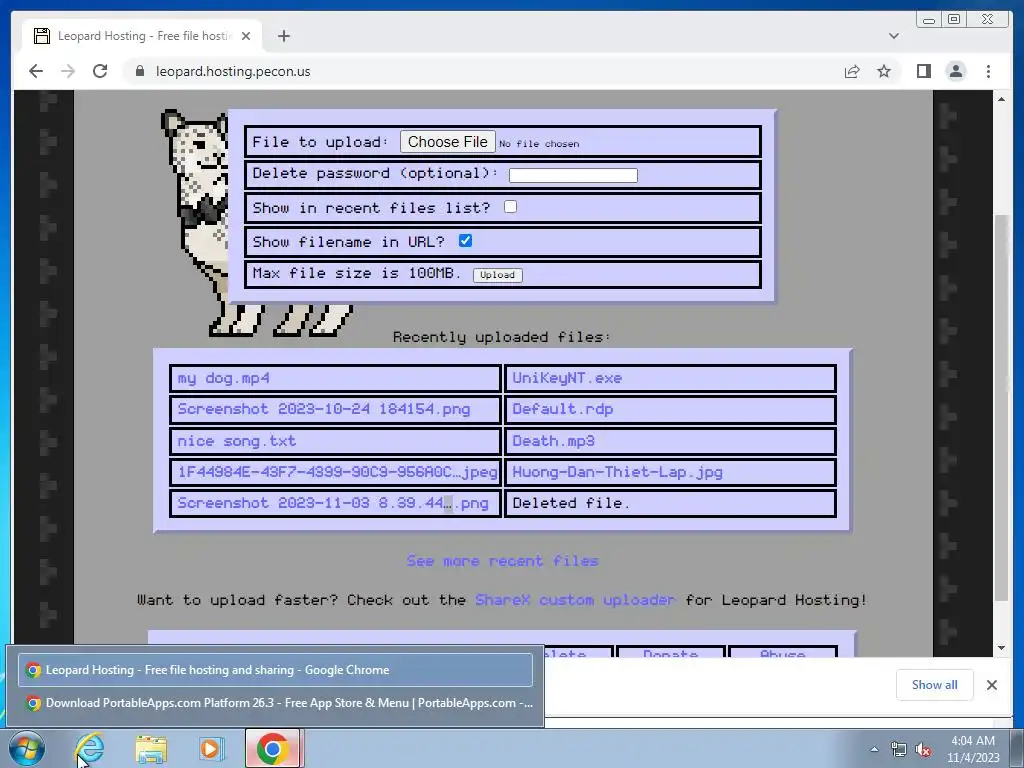Image resolution: width=1024 pixels, height=768 pixels.
Task: View site info via the lock icon
Action: [x=139, y=71]
